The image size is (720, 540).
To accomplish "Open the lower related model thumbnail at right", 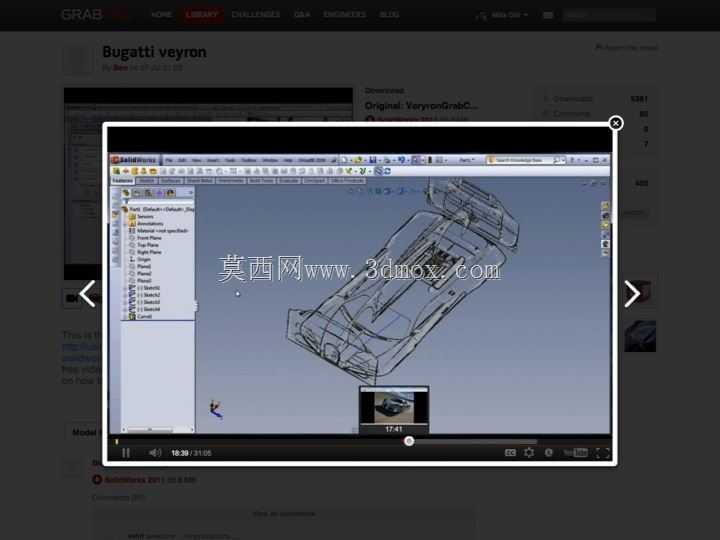I will (640, 336).
